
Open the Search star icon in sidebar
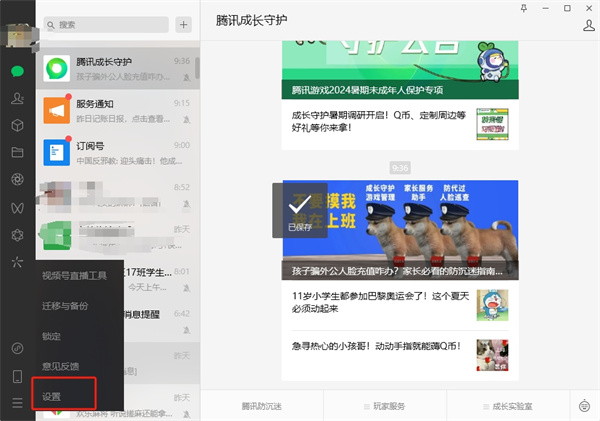pyautogui.click(x=17, y=262)
